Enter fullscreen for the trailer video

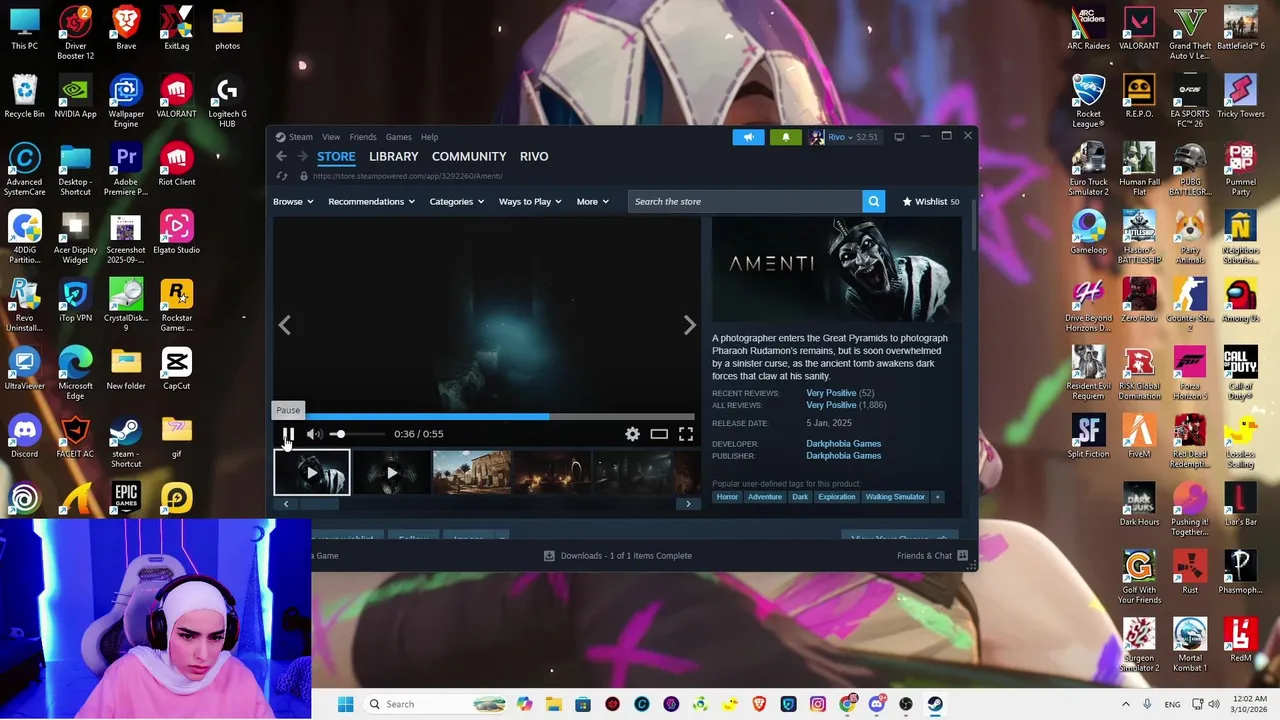point(686,434)
